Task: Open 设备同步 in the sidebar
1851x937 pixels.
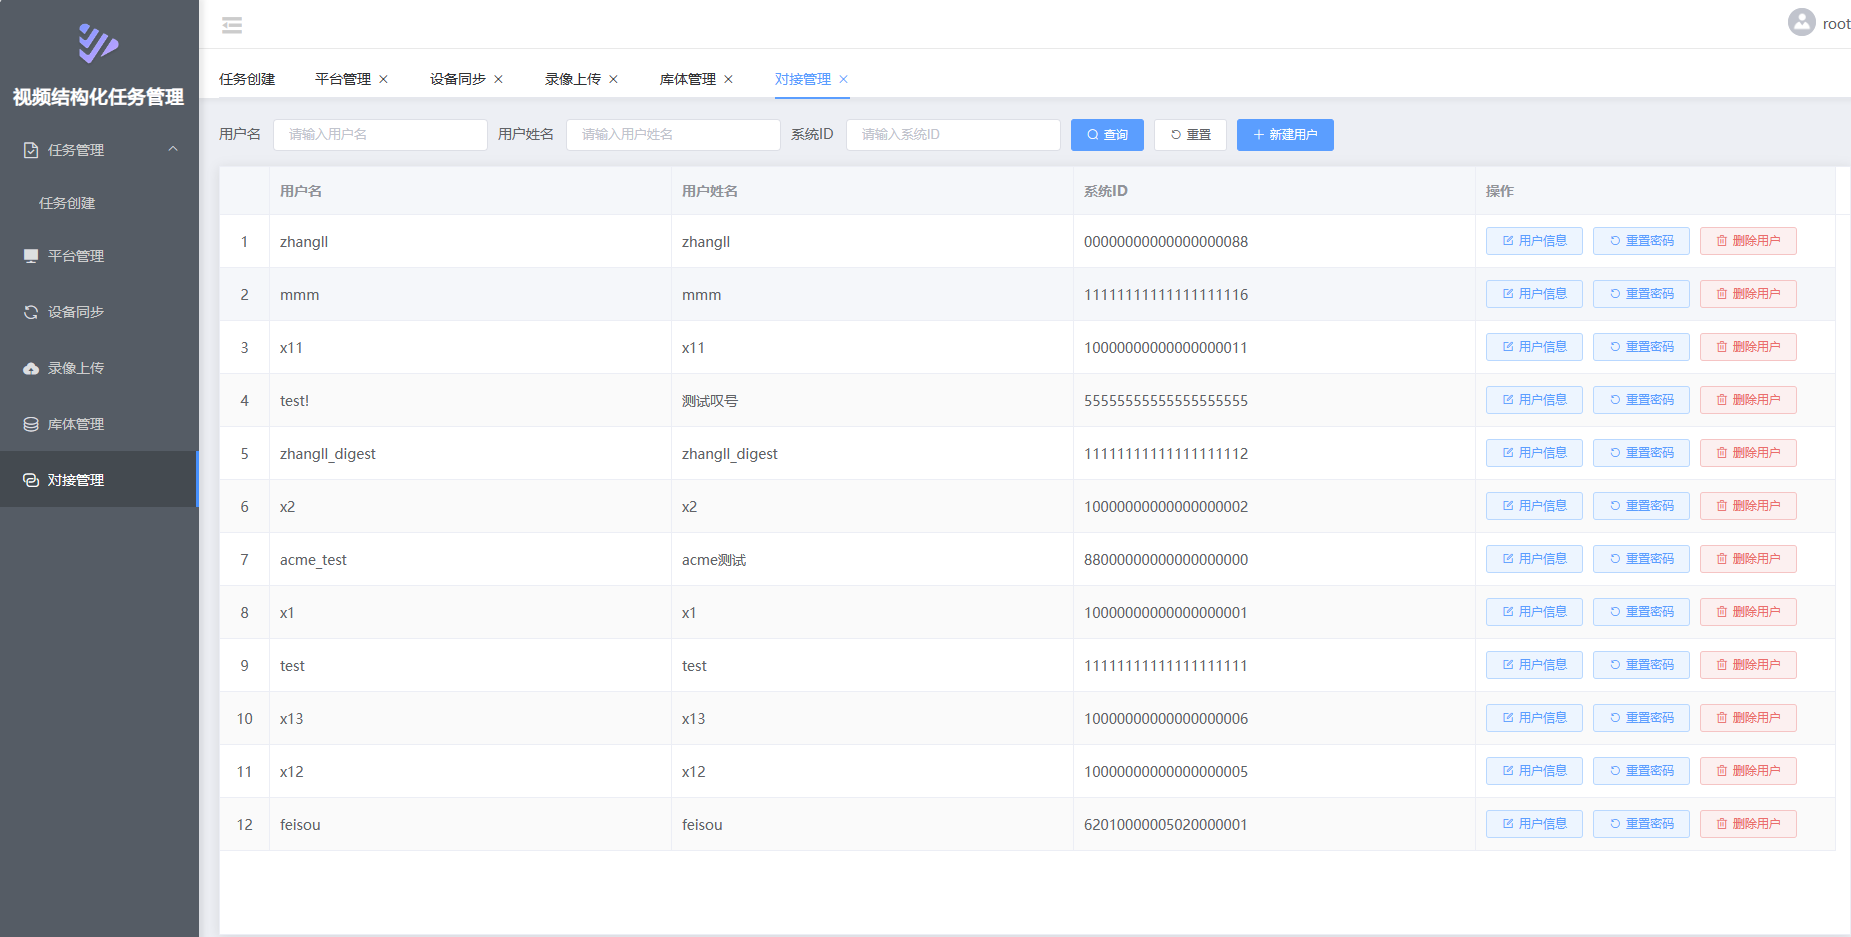Action: click(99, 312)
